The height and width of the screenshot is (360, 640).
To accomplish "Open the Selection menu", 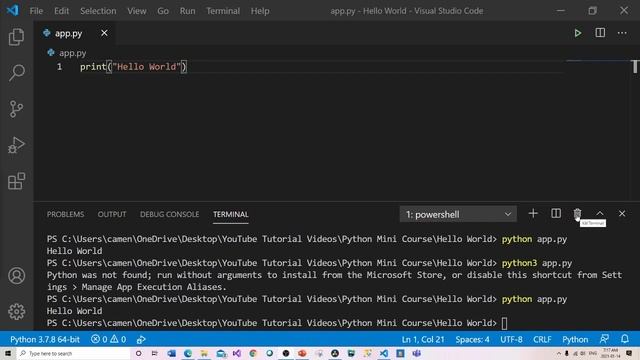I will (98, 11).
